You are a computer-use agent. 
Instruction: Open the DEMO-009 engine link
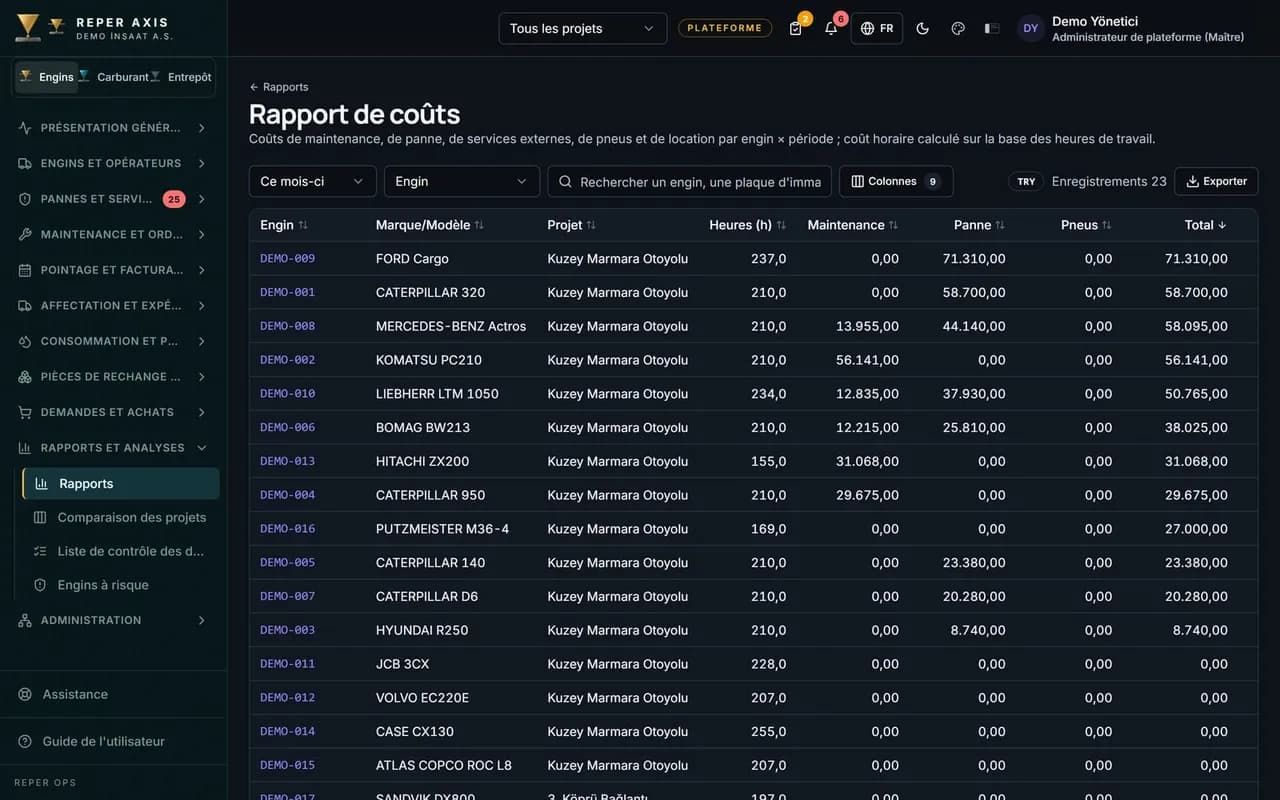[288, 258]
